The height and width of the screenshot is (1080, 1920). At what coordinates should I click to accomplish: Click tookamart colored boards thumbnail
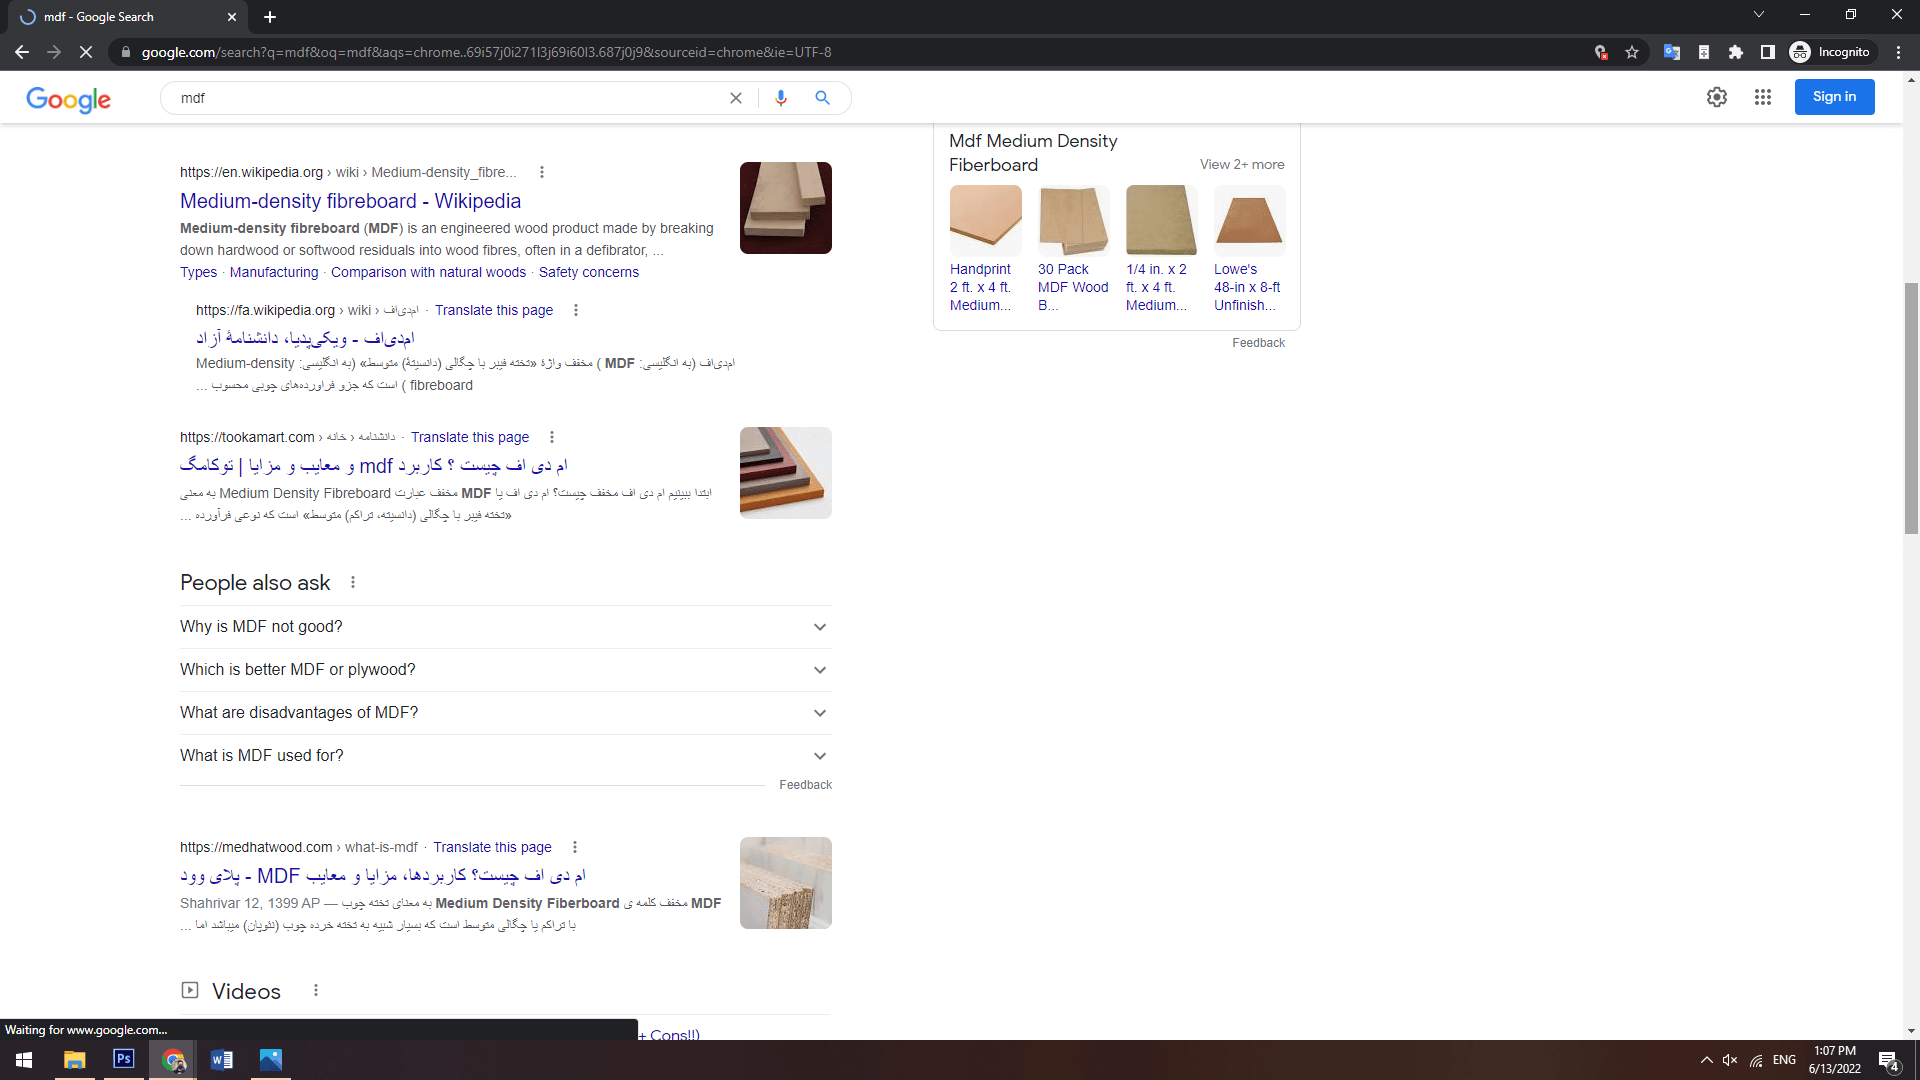[786, 473]
